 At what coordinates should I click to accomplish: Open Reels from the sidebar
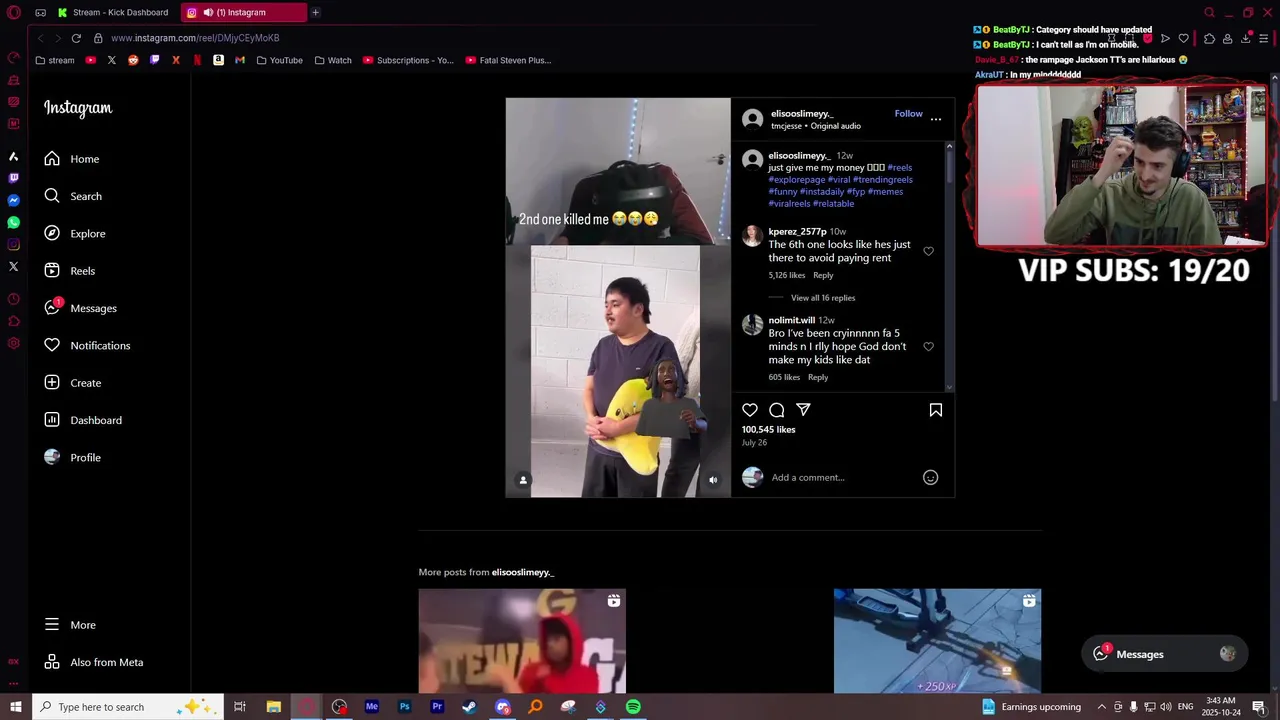70,271
